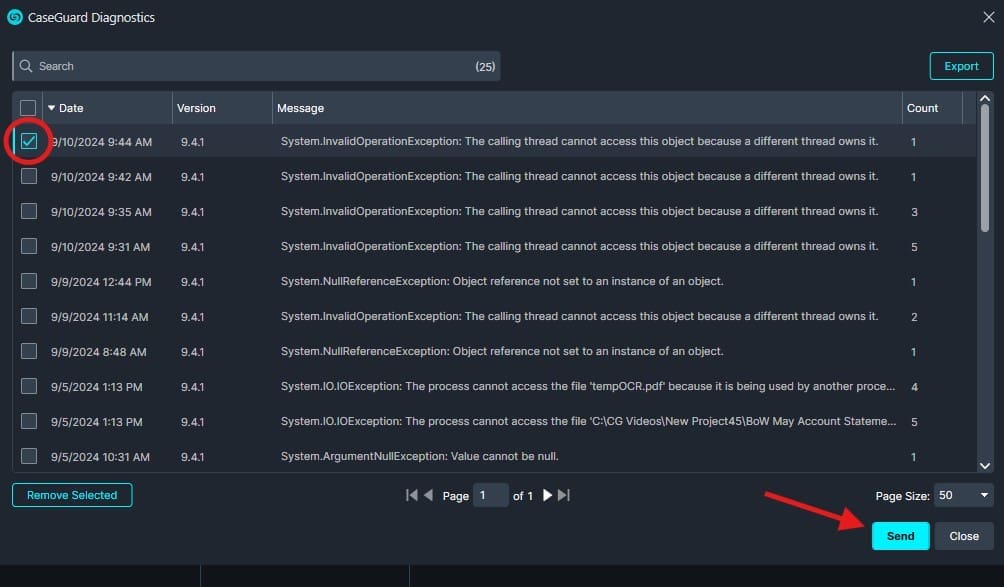Viewport: 1004px width, 587px height.
Task: Jump to last page arrow
Action: pyautogui.click(x=564, y=495)
